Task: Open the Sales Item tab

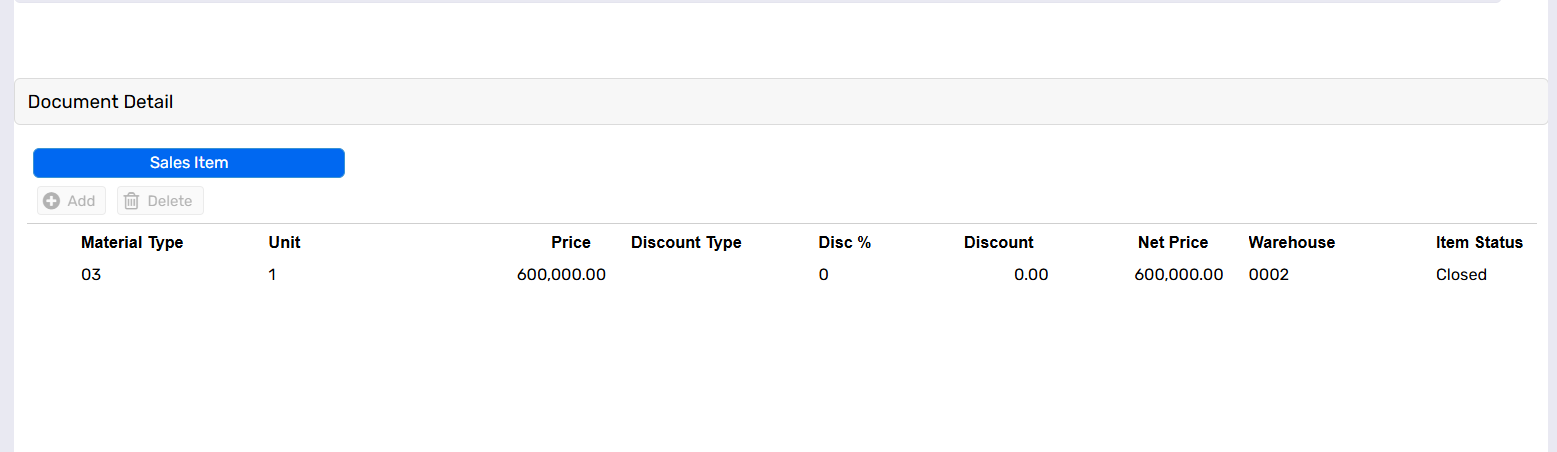Action: point(189,163)
